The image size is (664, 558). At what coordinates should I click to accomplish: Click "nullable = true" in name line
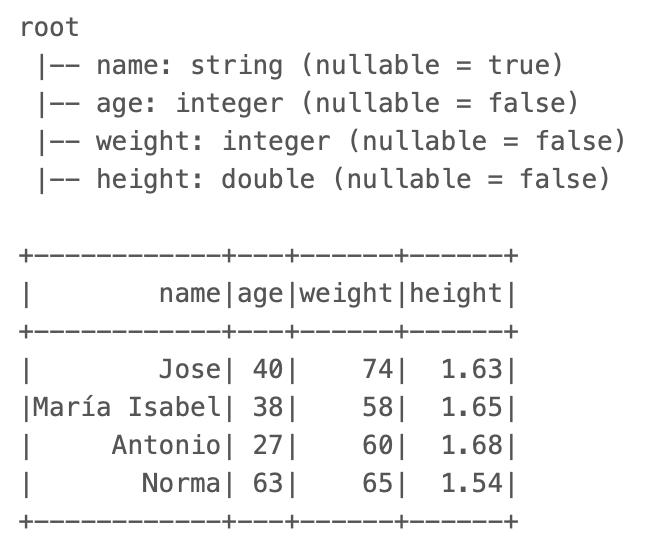click(x=431, y=66)
